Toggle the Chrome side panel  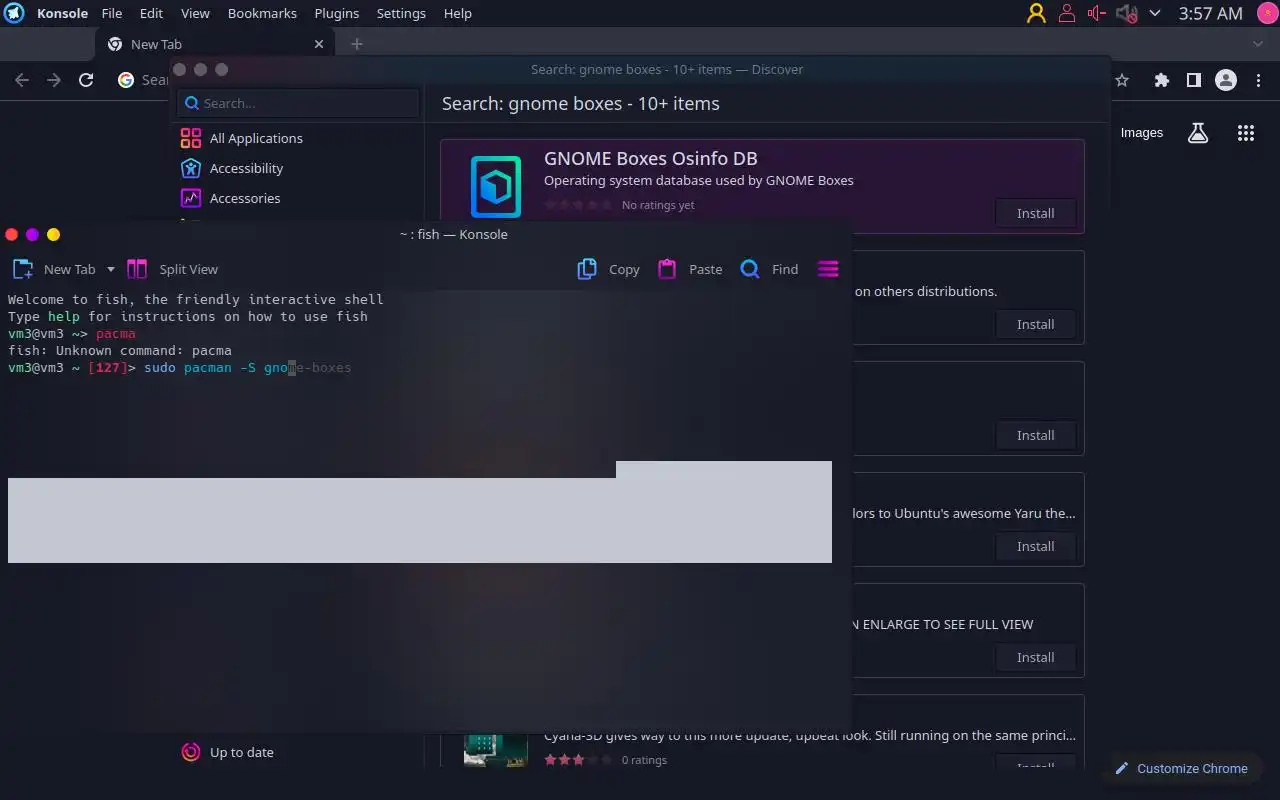pyautogui.click(x=1193, y=80)
